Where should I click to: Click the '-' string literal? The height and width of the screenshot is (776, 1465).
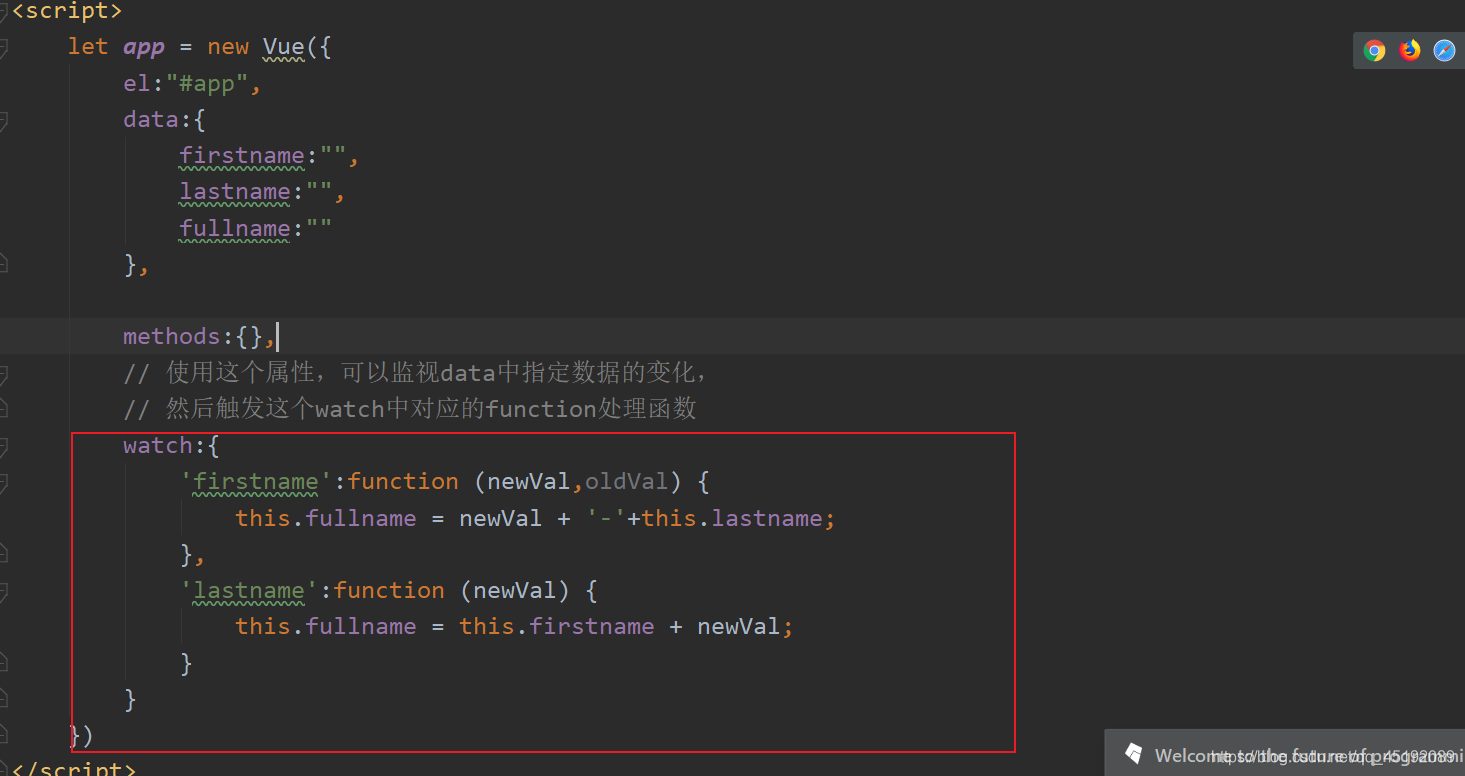(x=606, y=518)
